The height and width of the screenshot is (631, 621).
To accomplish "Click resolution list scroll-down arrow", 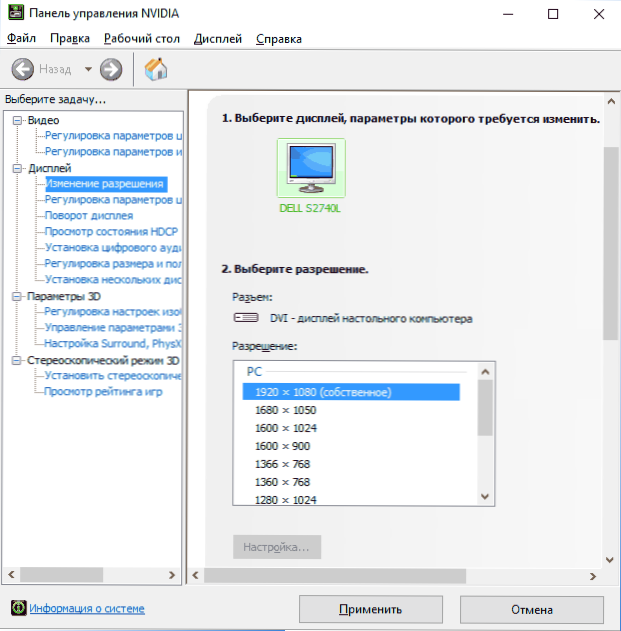I will click(x=485, y=497).
